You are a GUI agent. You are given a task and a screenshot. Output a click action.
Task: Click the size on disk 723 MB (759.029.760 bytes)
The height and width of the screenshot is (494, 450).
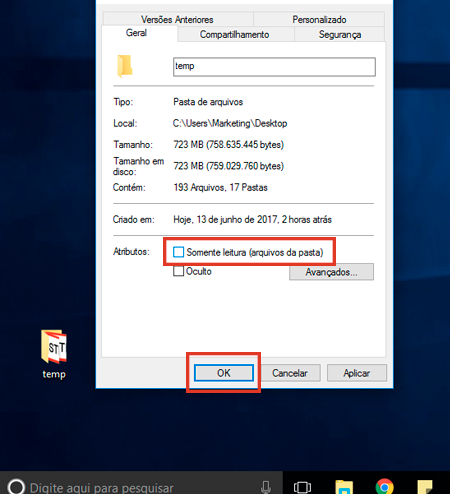(x=229, y=166)
